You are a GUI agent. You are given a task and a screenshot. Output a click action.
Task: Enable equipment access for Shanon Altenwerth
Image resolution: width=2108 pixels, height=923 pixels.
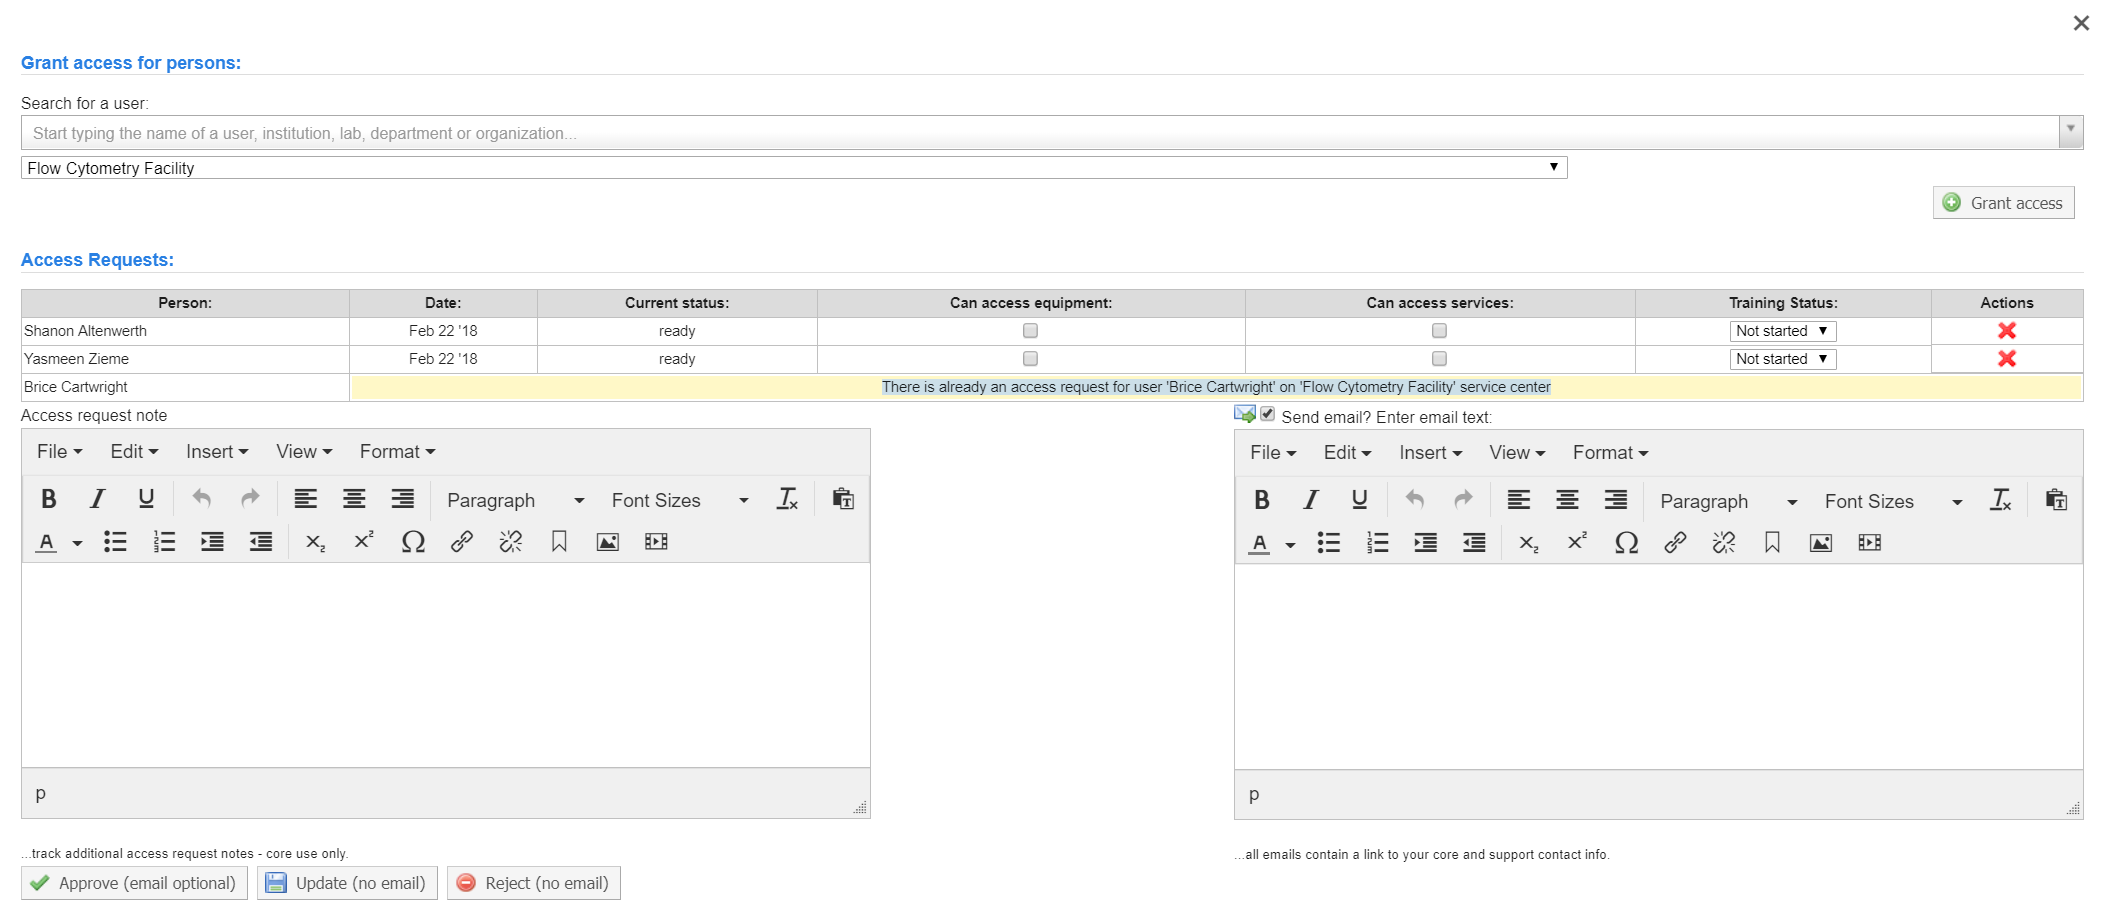click(x=1030, y=331)
